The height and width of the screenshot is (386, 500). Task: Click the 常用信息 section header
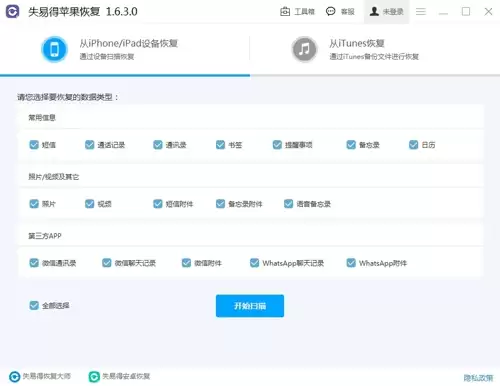click(42, 118)
